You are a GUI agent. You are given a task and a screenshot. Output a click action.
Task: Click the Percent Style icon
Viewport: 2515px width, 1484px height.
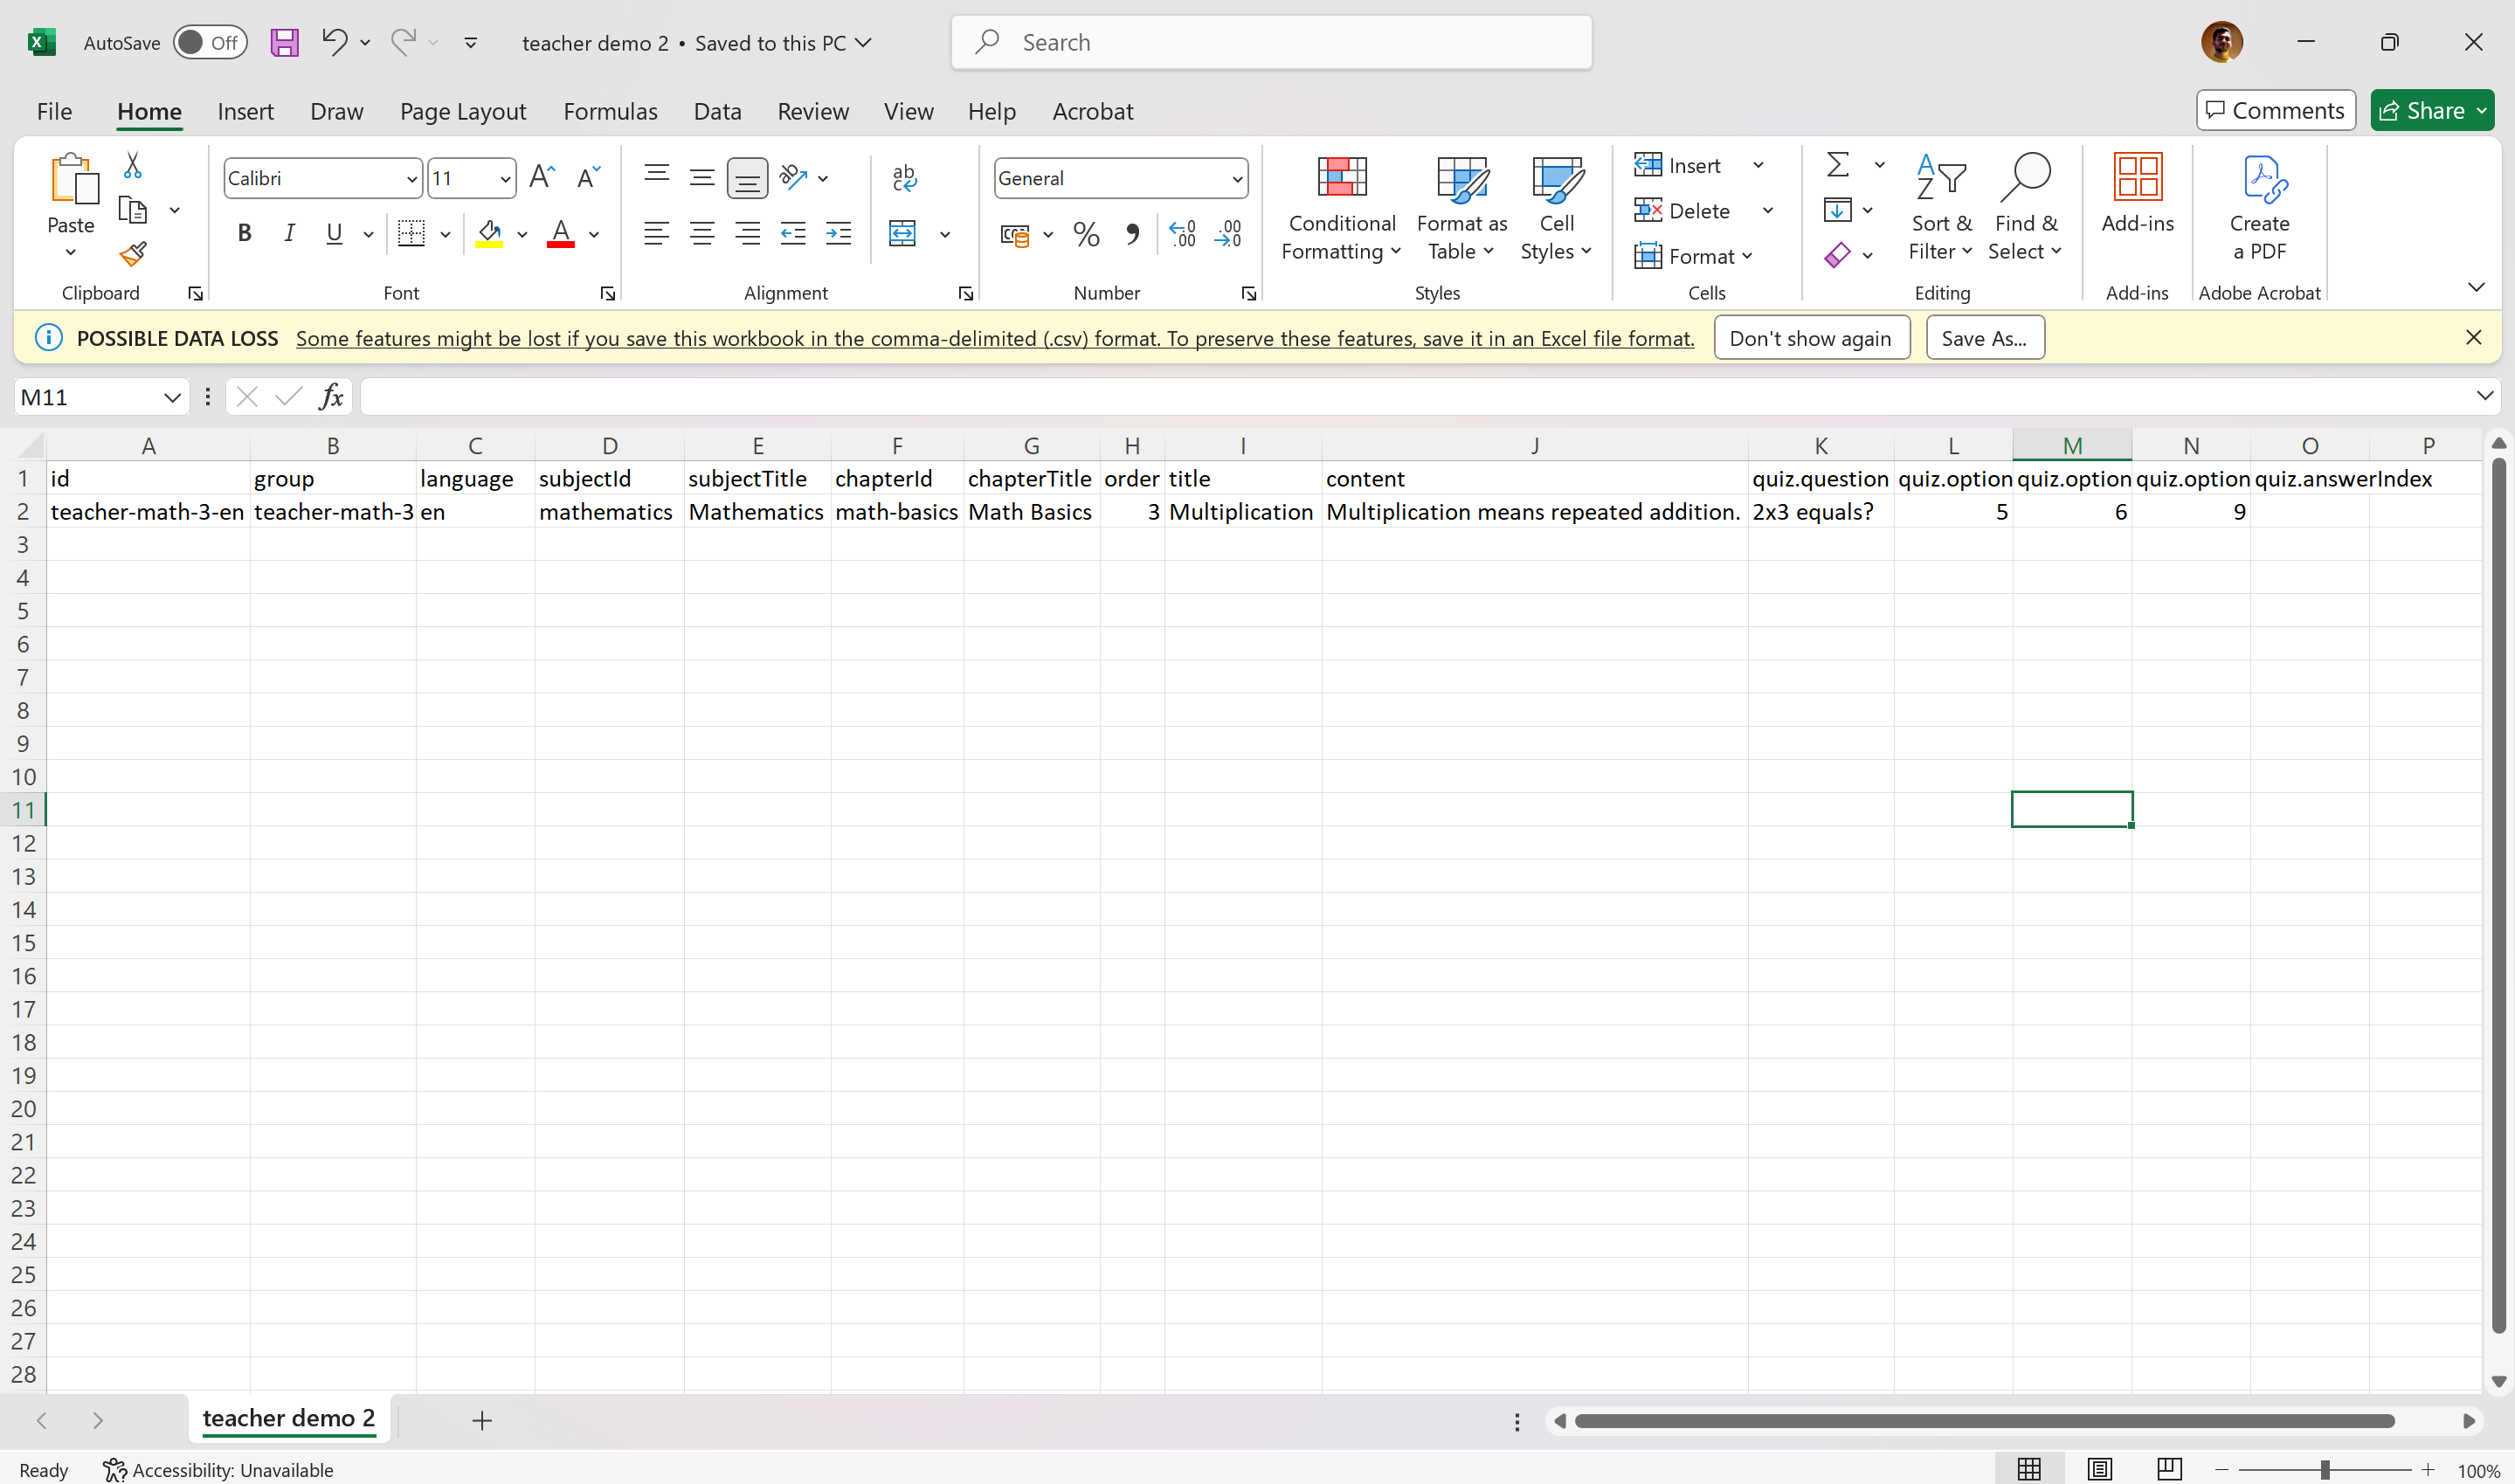click(x=1086, y=234)
